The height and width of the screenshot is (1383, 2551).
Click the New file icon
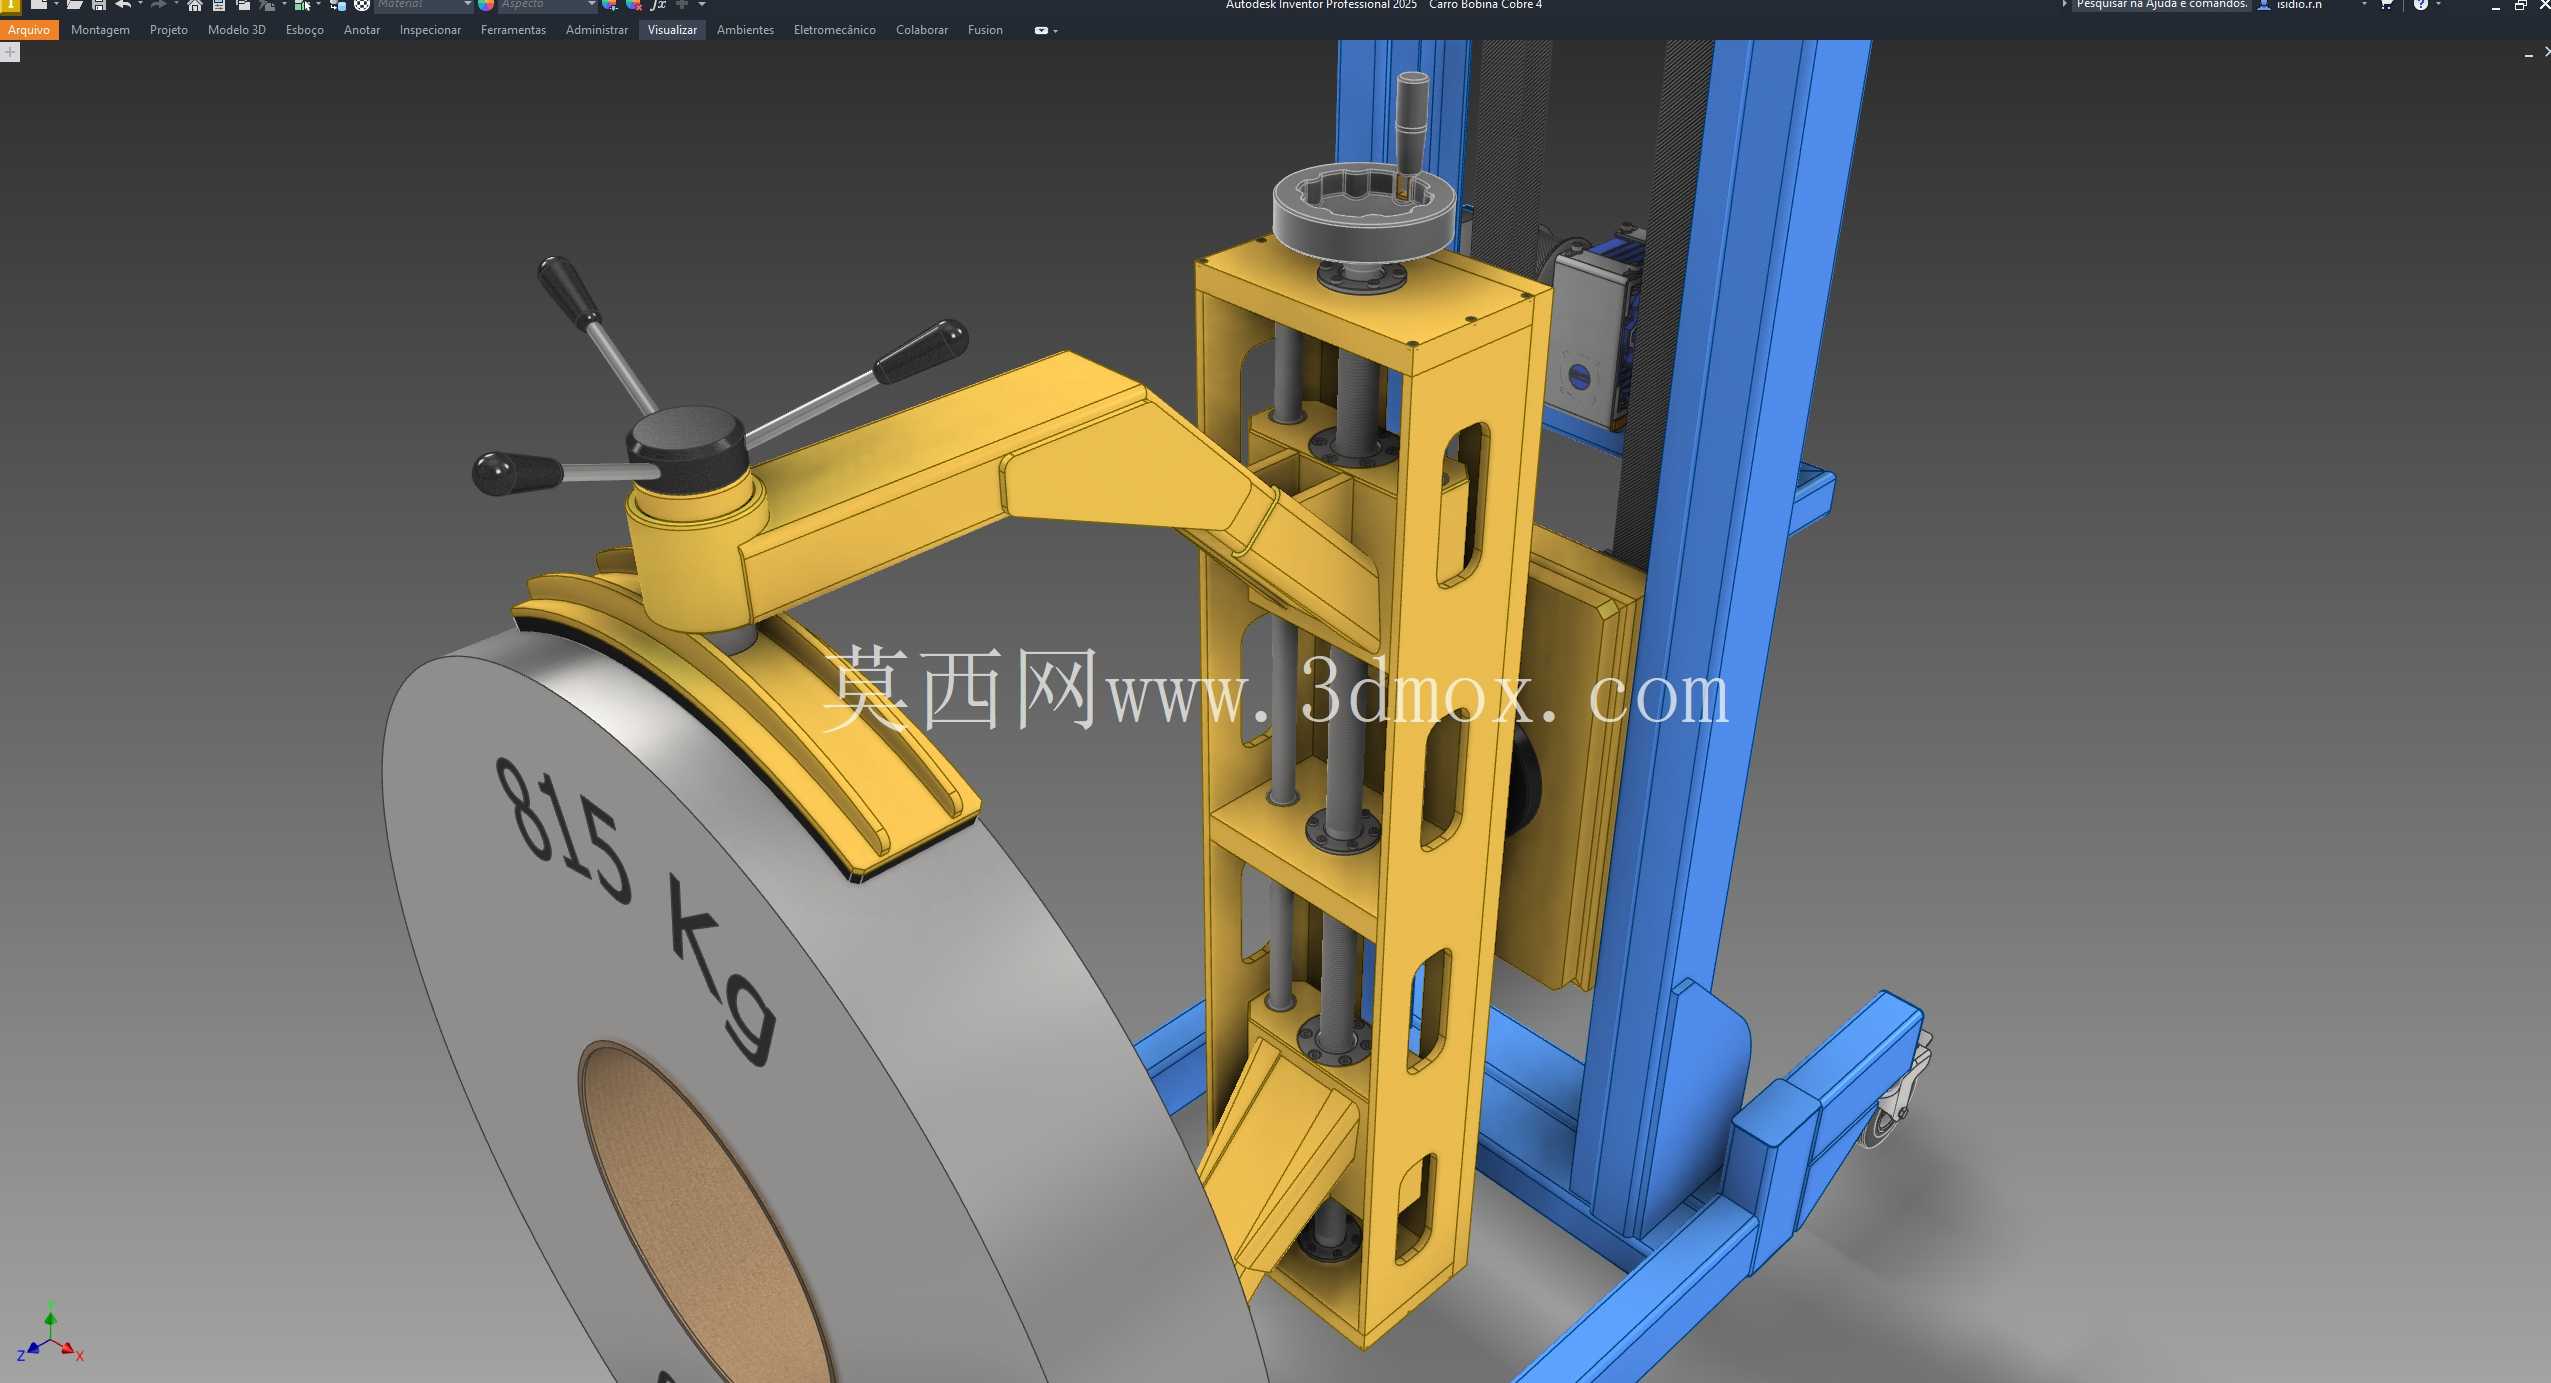click(38, 5)
